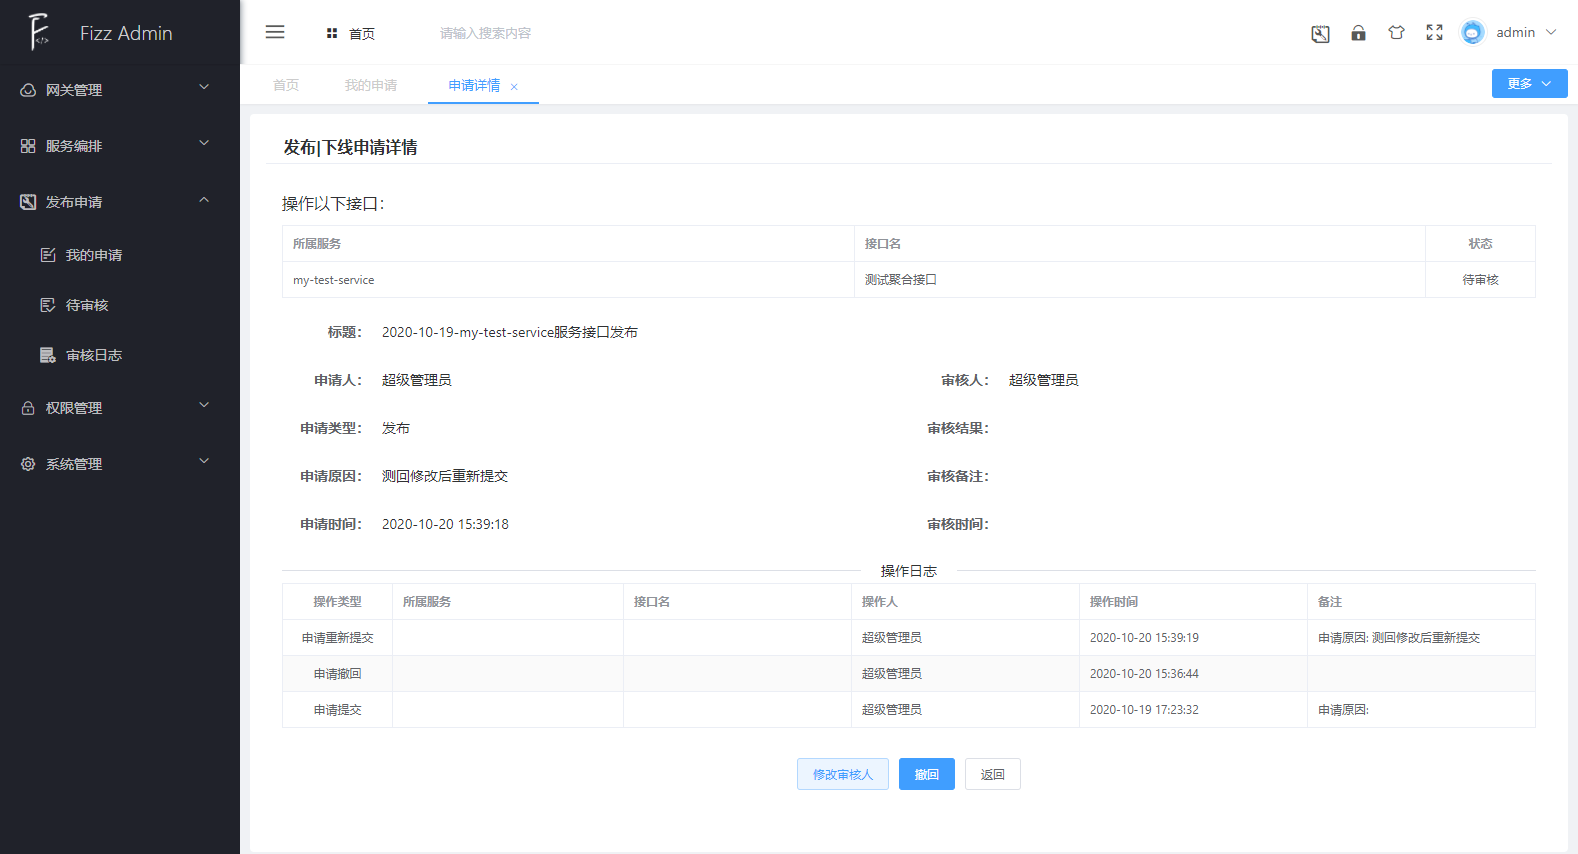Click the timestamp 2020-10-20 15:39:19
The width and height of the screenshot is (1578, 854).
point(1144,638)
